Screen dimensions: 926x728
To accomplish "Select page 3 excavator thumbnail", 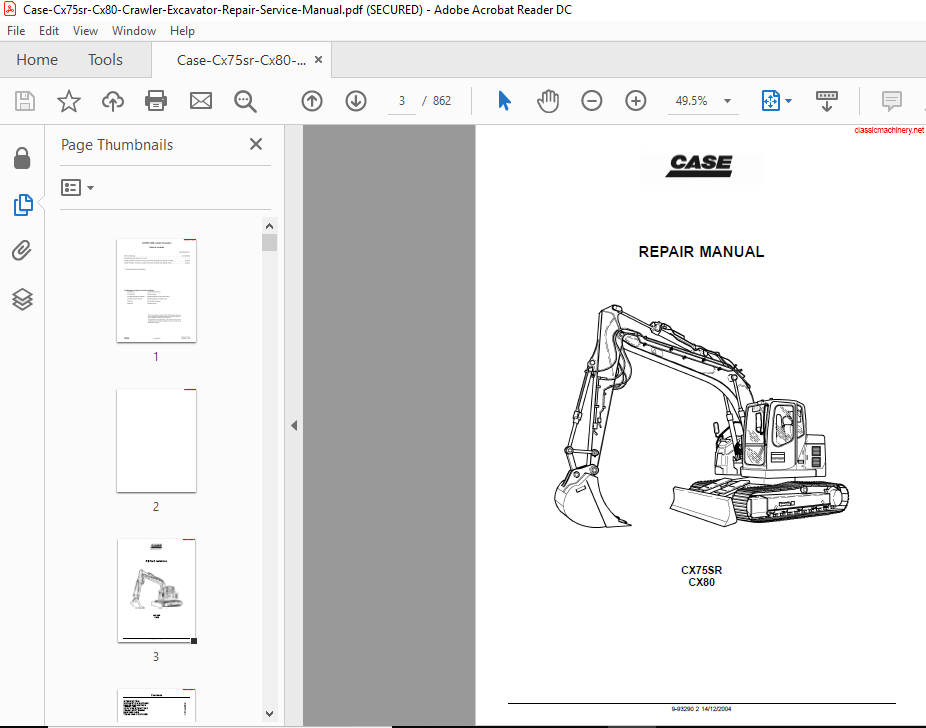I will click(x=156, y=590).
